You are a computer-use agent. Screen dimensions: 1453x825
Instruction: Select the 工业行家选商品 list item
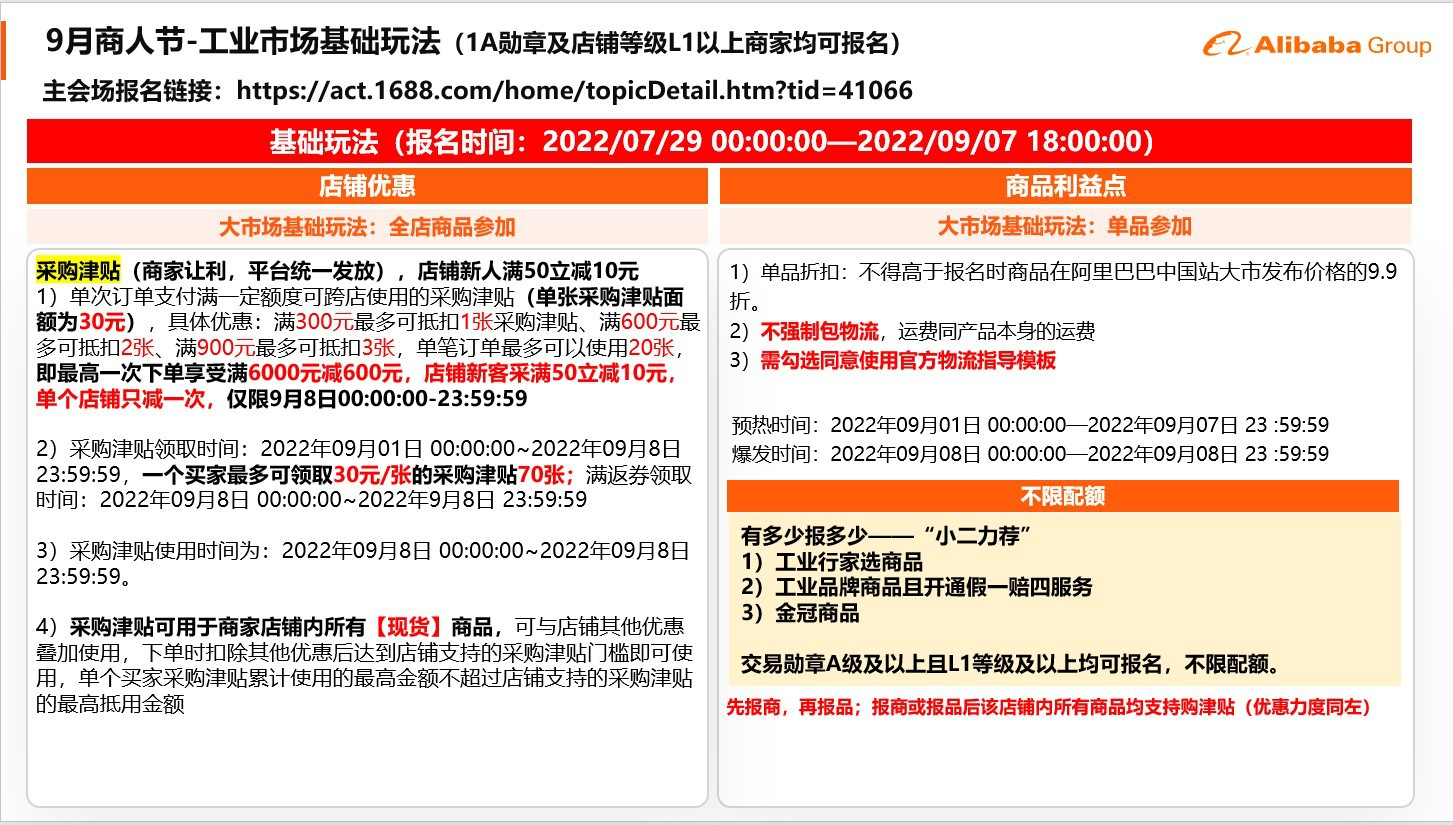pyautogui.click(x=832, y=562)
